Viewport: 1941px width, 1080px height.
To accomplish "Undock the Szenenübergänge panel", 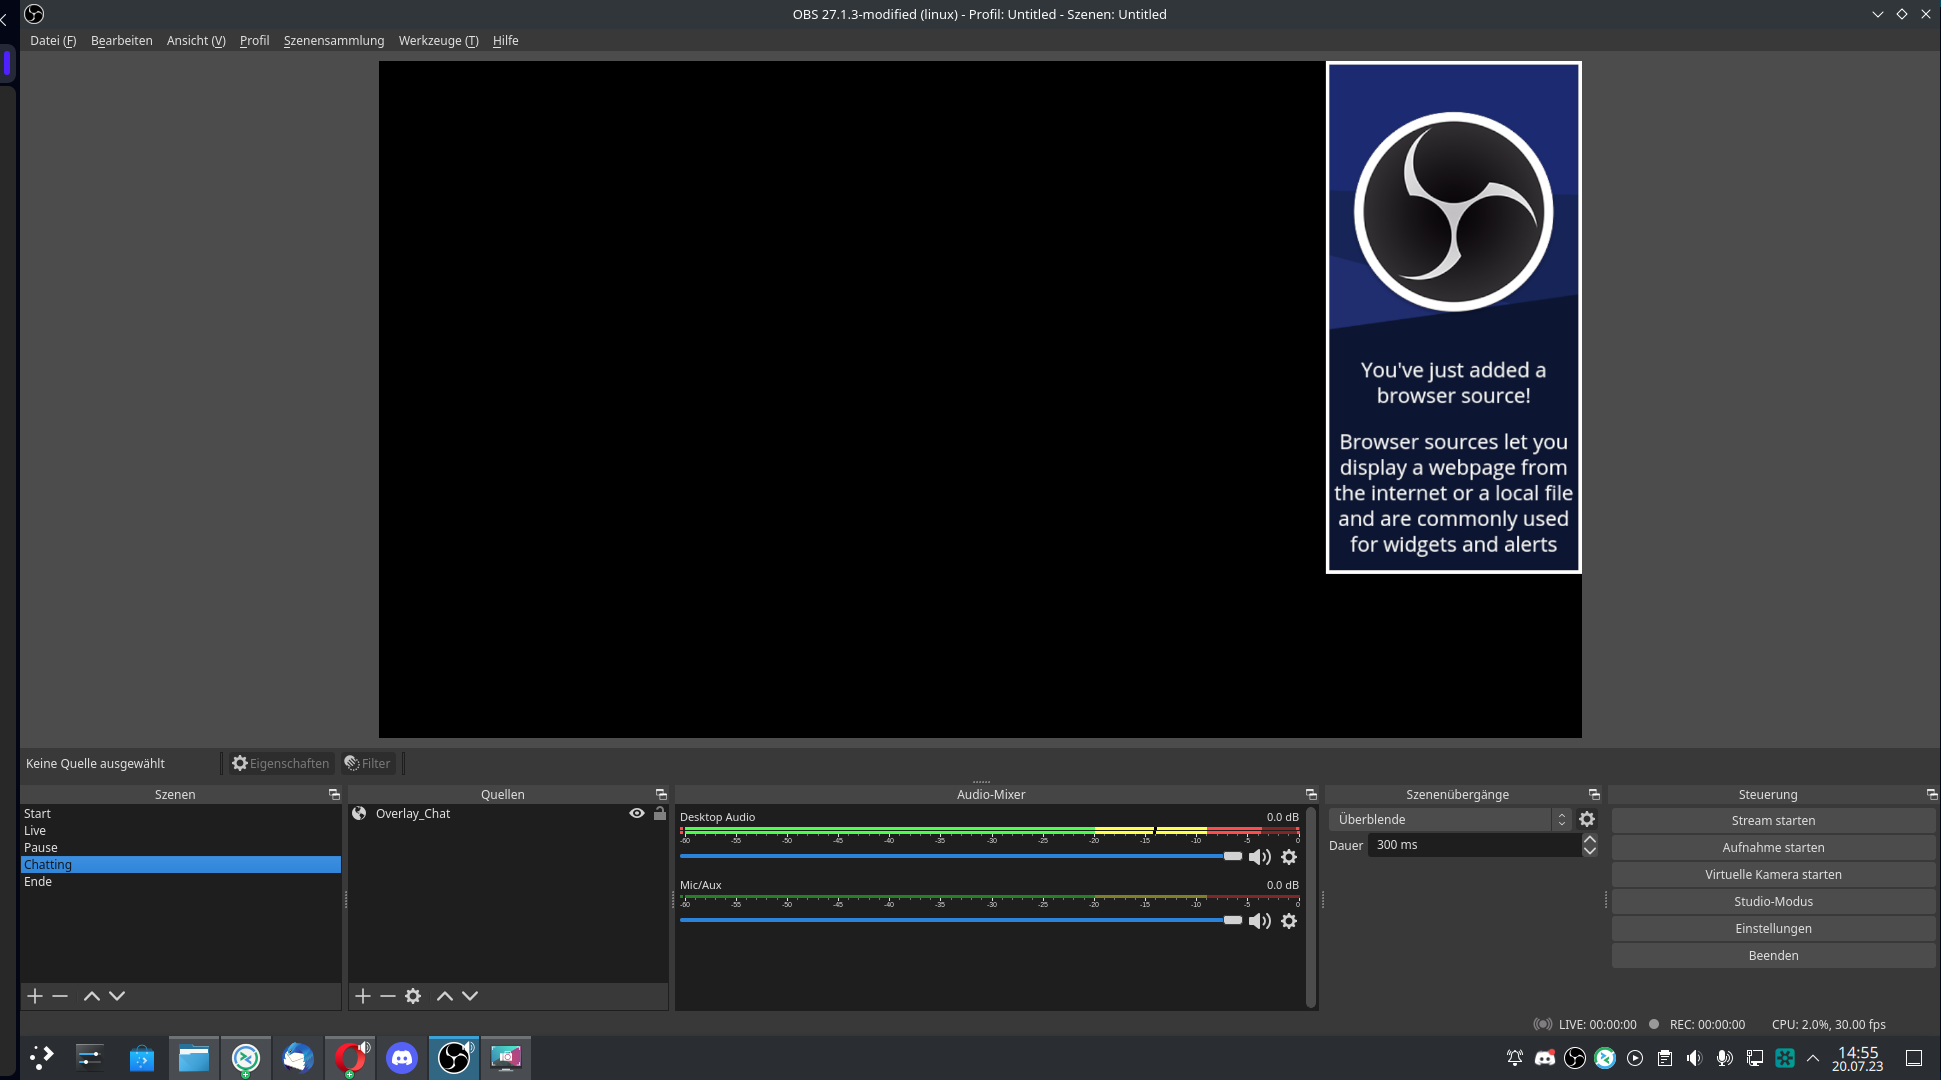I will tap(1594, 794).
